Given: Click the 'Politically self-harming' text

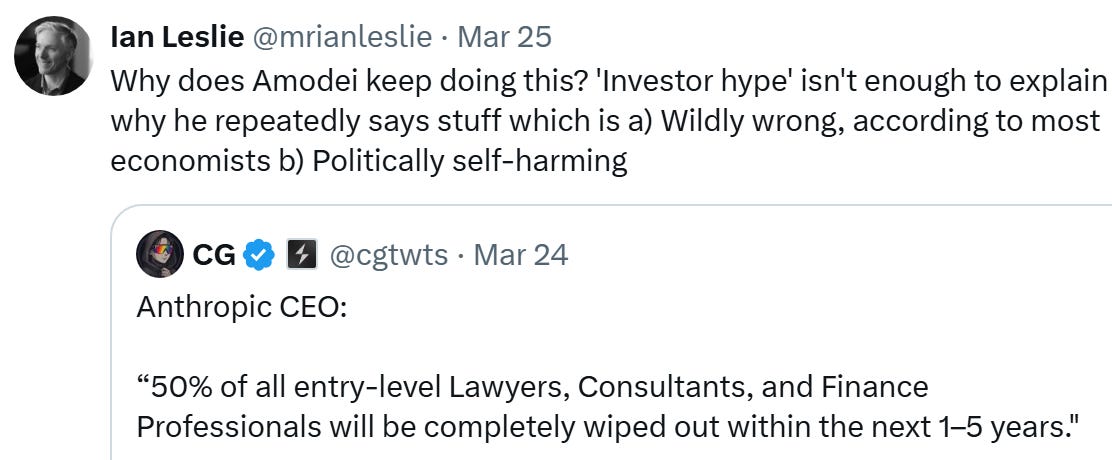Looking at the screenshot, I should pyautogui.click(x=470, y=161).
